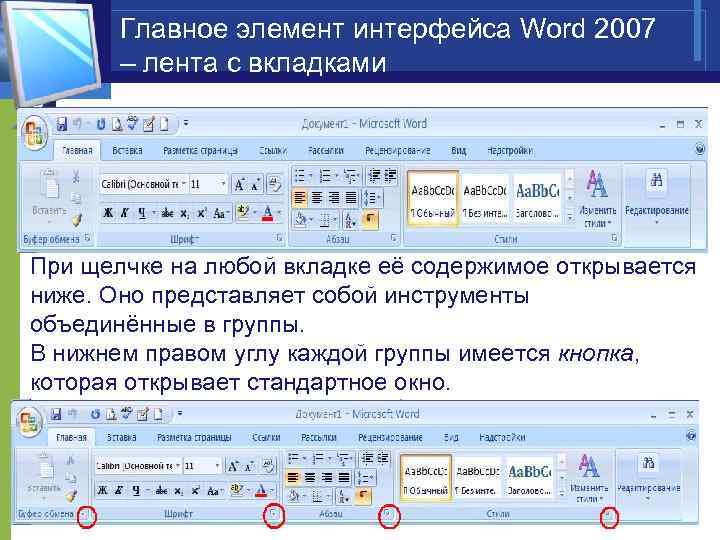Screen dimensions: 720x540
Task: Click Grow Font icon in the upper ribbon
Action: pos(240,185)
